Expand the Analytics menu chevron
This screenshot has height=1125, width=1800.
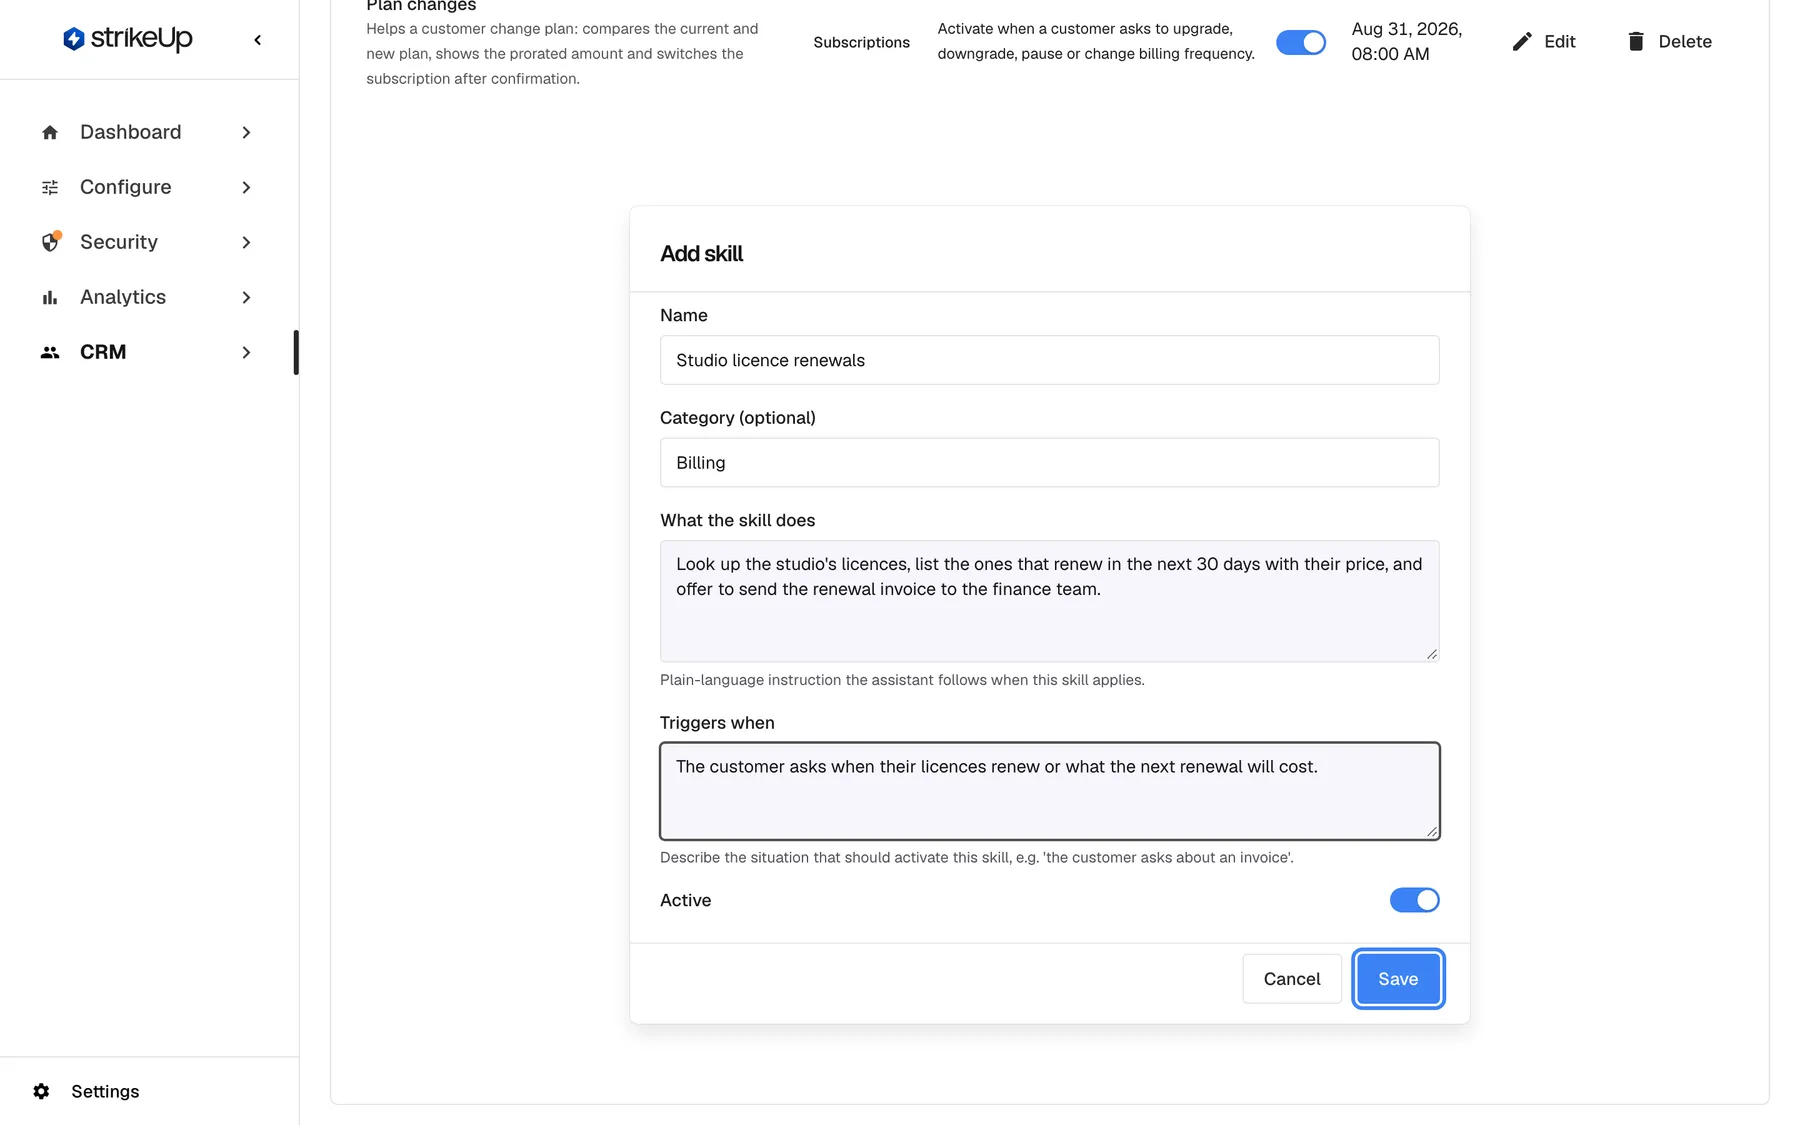tap(246, 297)
